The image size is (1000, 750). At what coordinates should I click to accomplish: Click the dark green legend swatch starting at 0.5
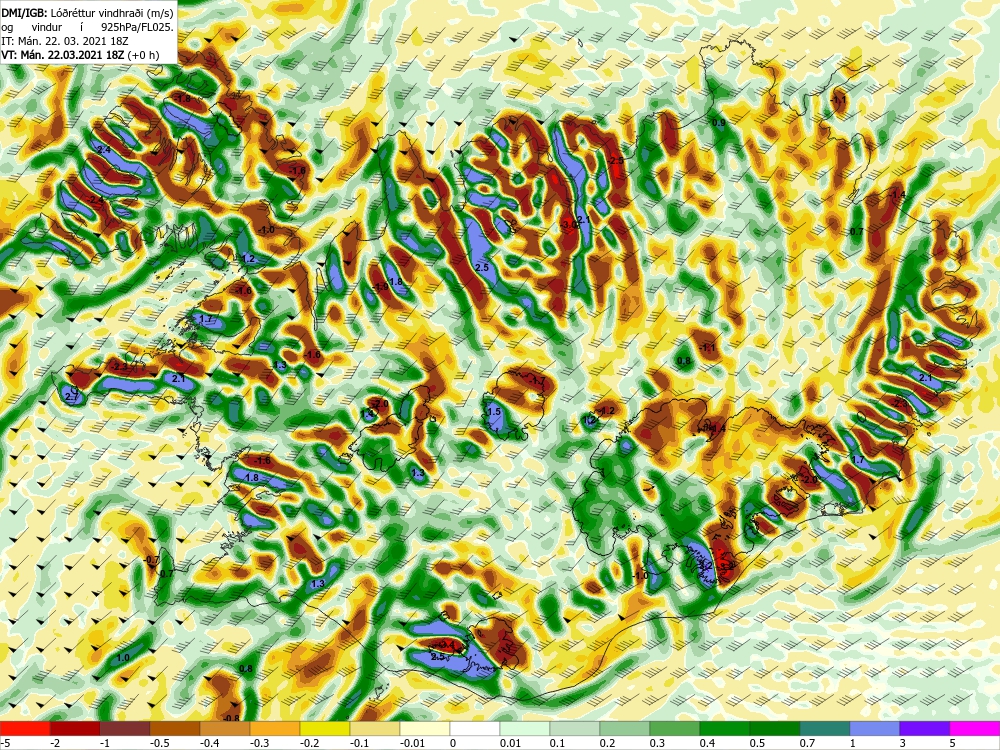[x=775, y=729]
